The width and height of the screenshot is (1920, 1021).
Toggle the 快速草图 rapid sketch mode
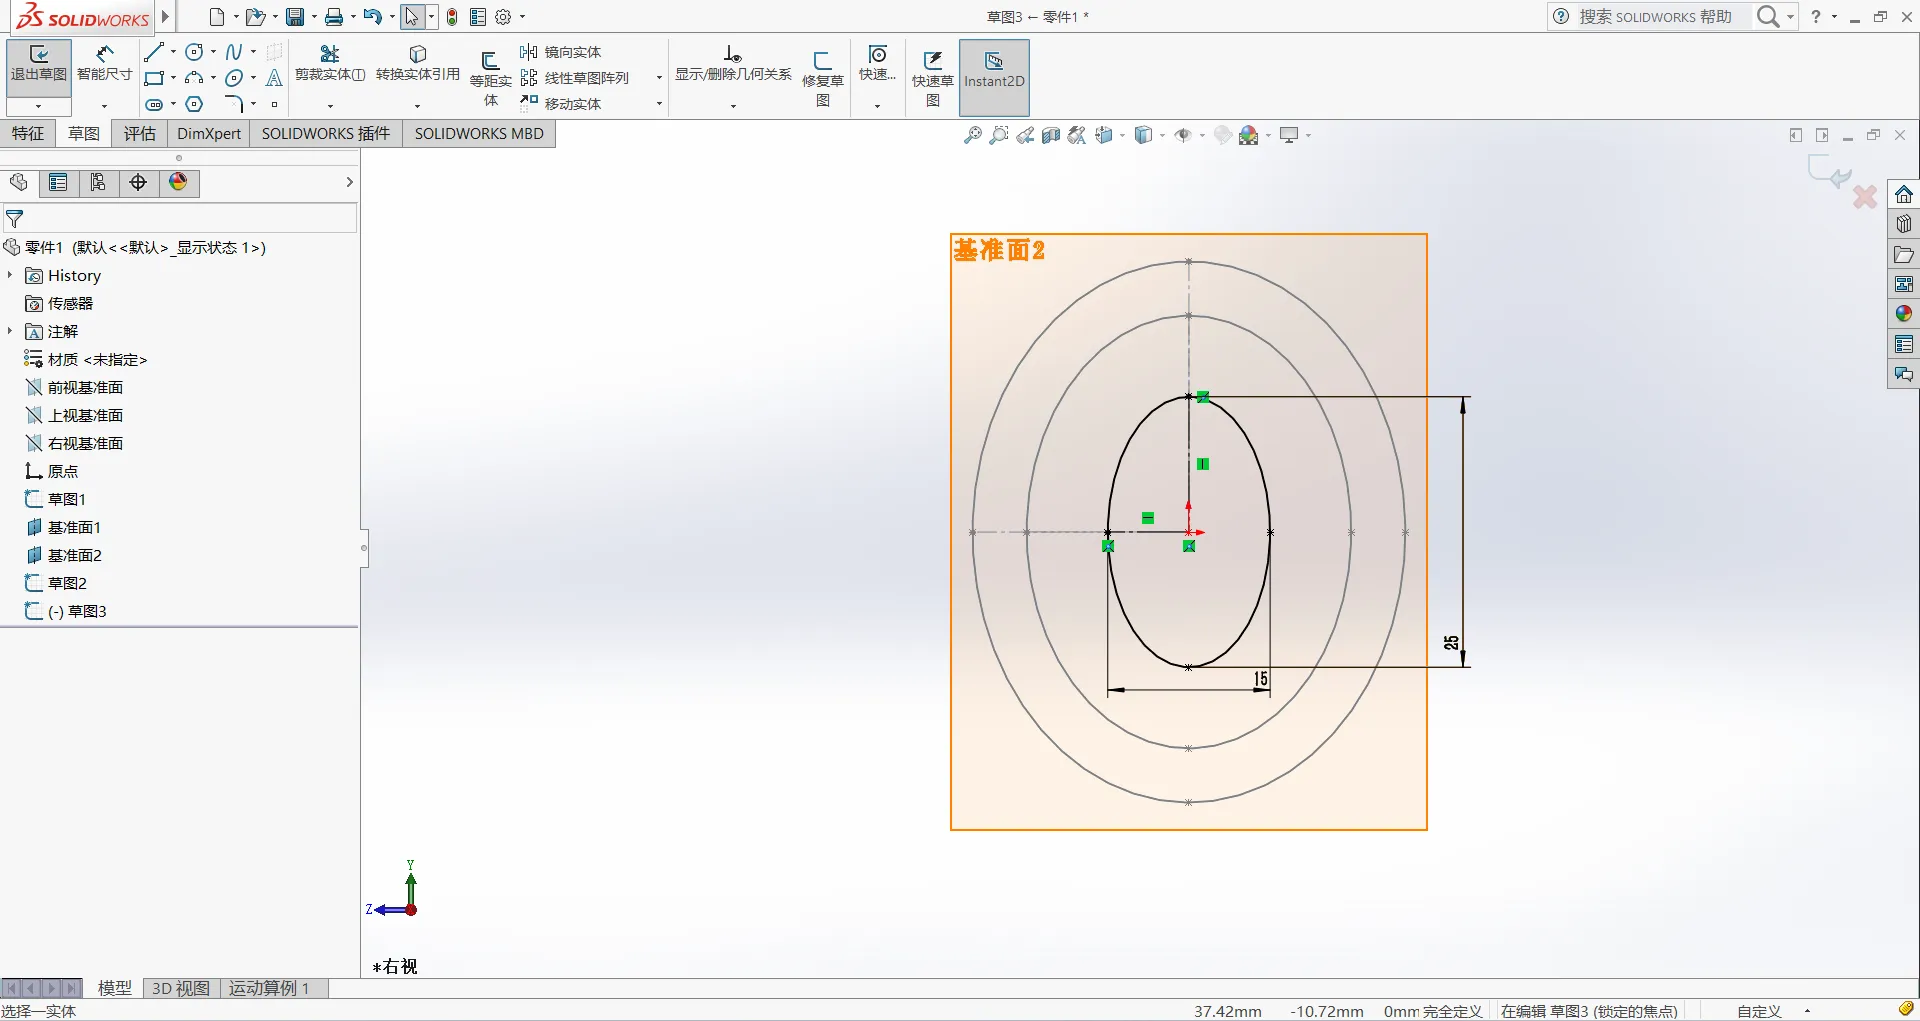[x=932, y=72]
